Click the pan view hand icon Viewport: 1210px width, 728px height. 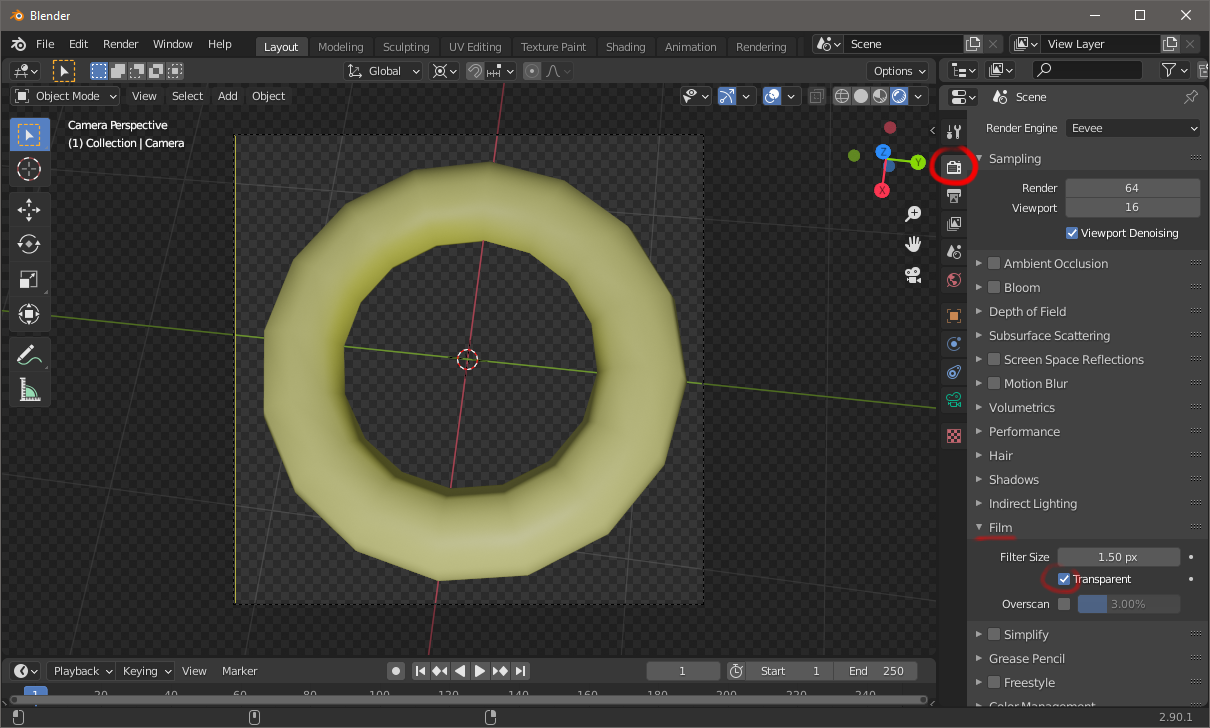point(913,244)
